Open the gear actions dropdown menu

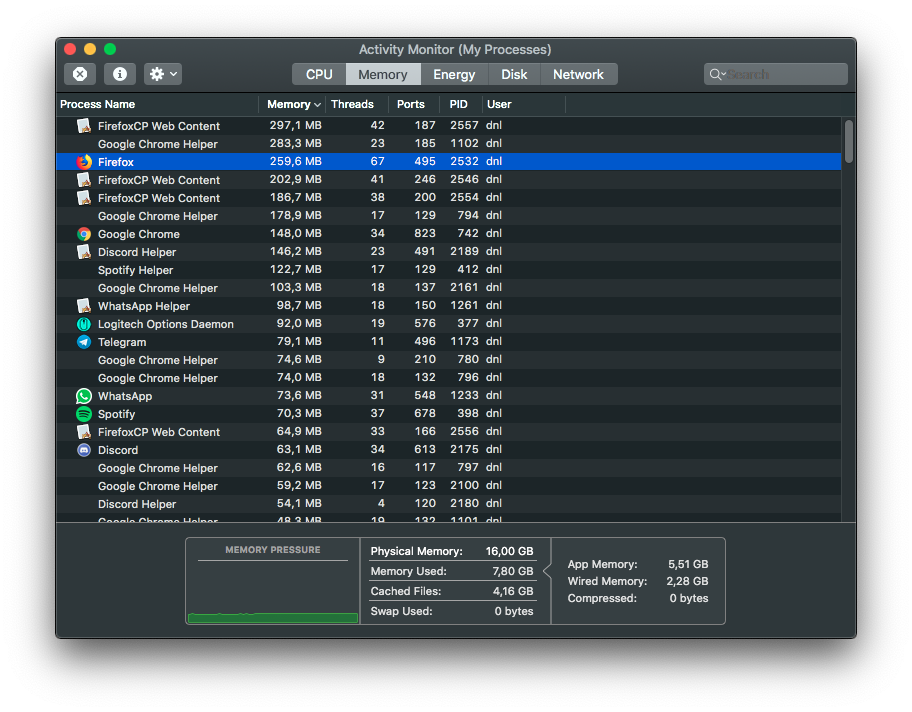162,74
